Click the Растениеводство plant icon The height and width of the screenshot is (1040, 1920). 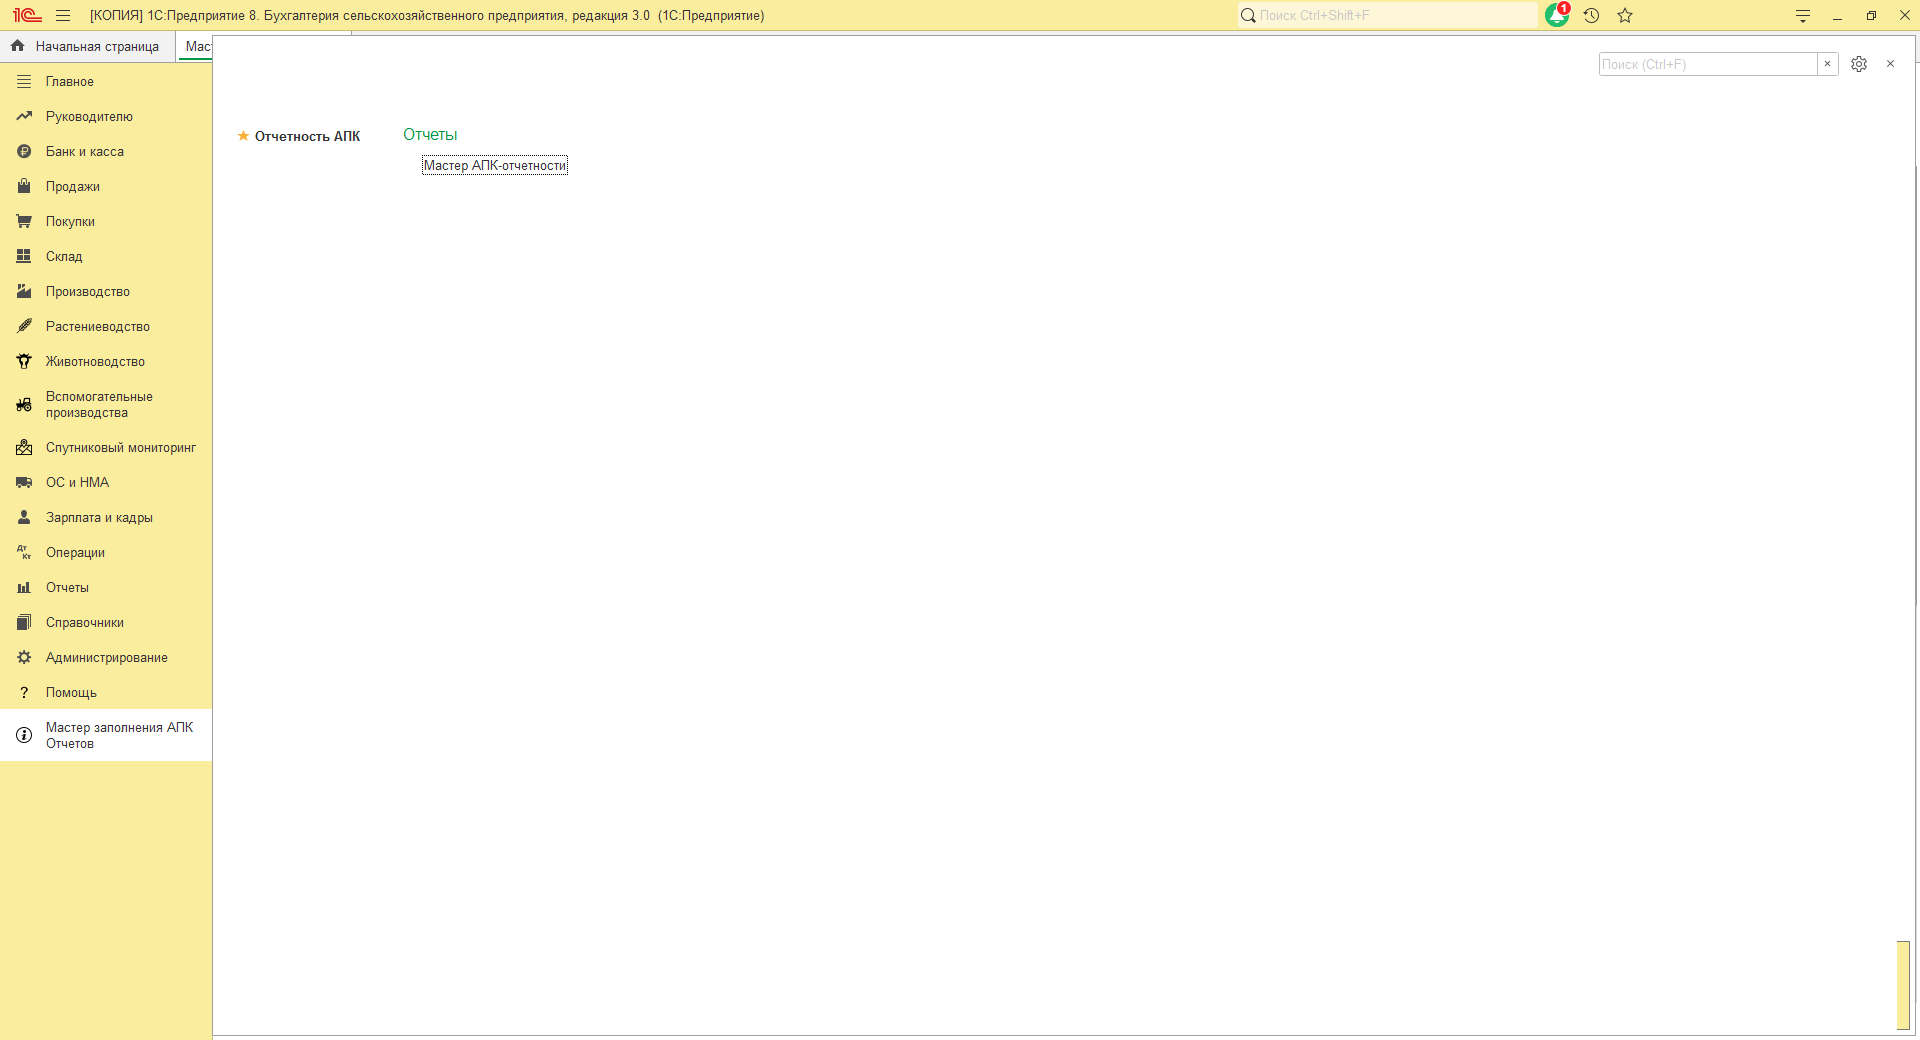click(x=24, y=326)
